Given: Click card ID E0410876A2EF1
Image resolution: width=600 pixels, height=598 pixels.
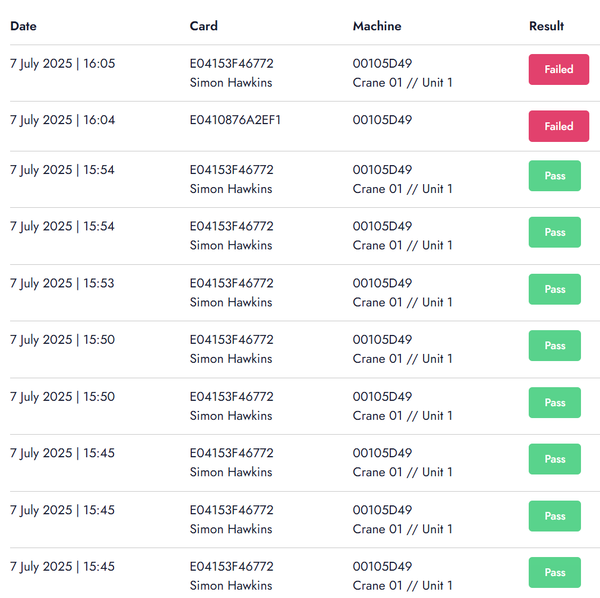Looking at the screenshot, I should (x=235, y=120).
